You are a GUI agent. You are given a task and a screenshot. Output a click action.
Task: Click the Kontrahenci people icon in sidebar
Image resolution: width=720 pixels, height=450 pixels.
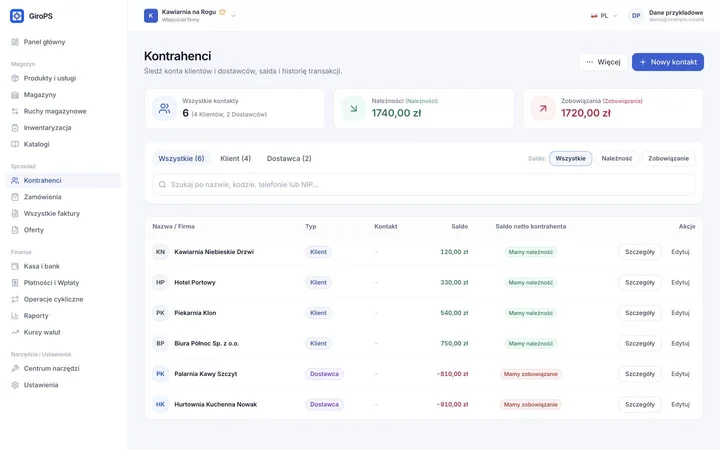point(15,180)
